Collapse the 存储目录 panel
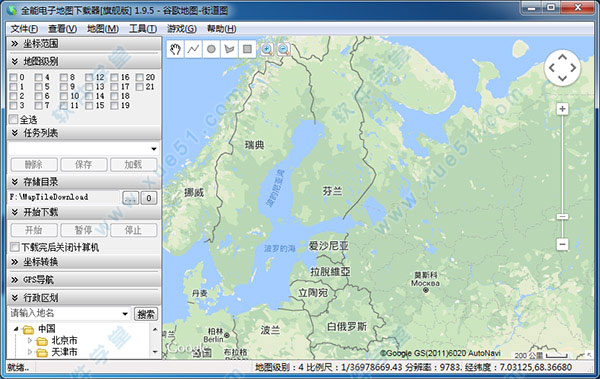 click(84, 182)
